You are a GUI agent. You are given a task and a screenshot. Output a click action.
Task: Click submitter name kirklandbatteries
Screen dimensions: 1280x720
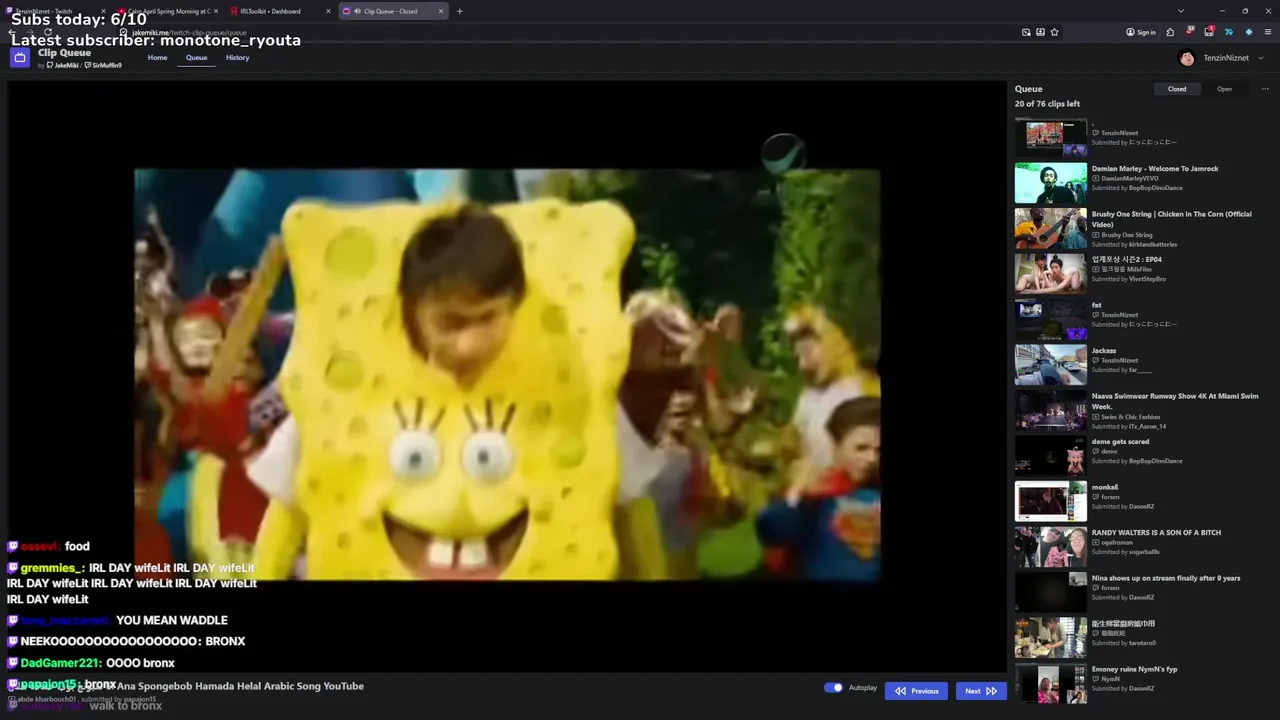click(1153, 244)
